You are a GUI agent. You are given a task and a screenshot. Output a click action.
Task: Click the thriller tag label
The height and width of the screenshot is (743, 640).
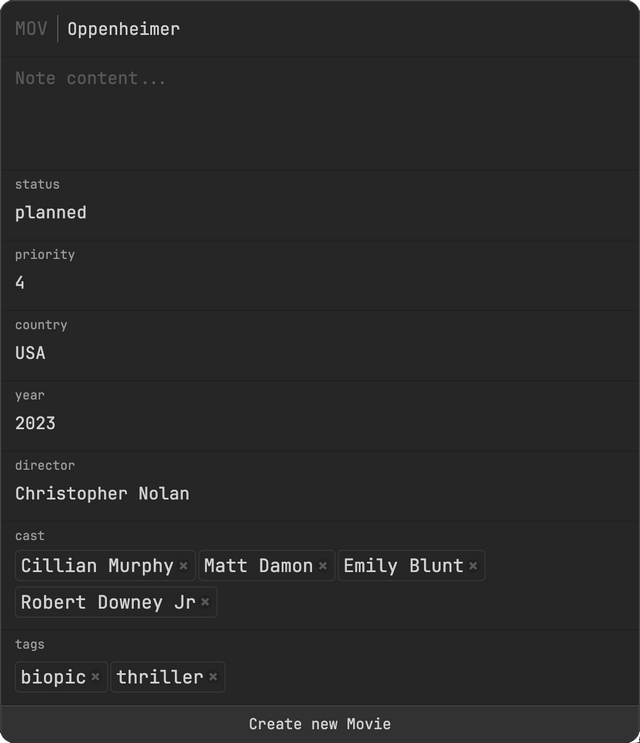pos(159,677)
